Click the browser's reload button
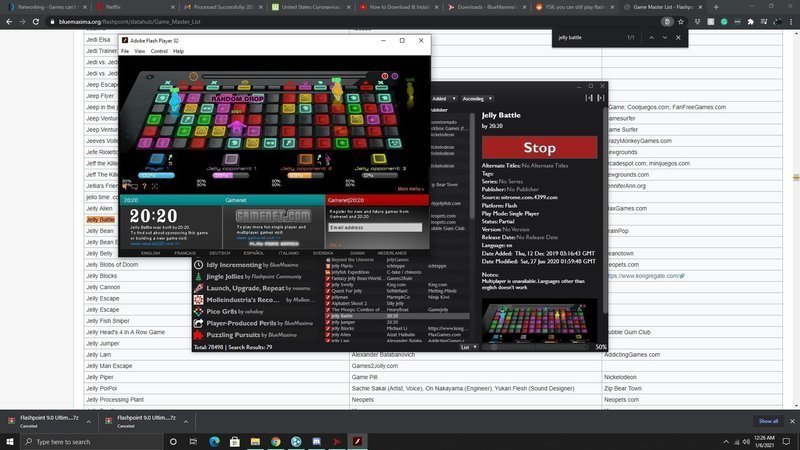The width and height of the screenshot is (800, 450). coord(36,22)
